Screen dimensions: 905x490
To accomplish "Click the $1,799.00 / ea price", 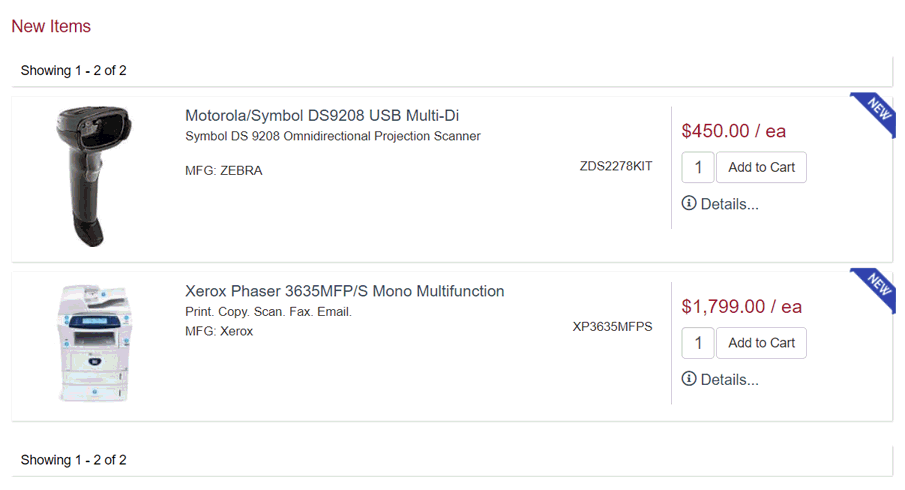I will click(x=741, y=307).
